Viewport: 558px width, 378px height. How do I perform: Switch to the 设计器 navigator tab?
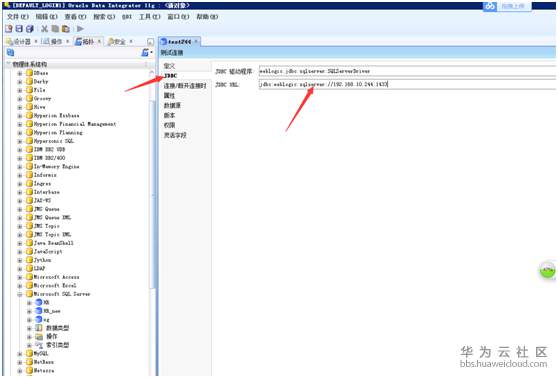point(21,42)
